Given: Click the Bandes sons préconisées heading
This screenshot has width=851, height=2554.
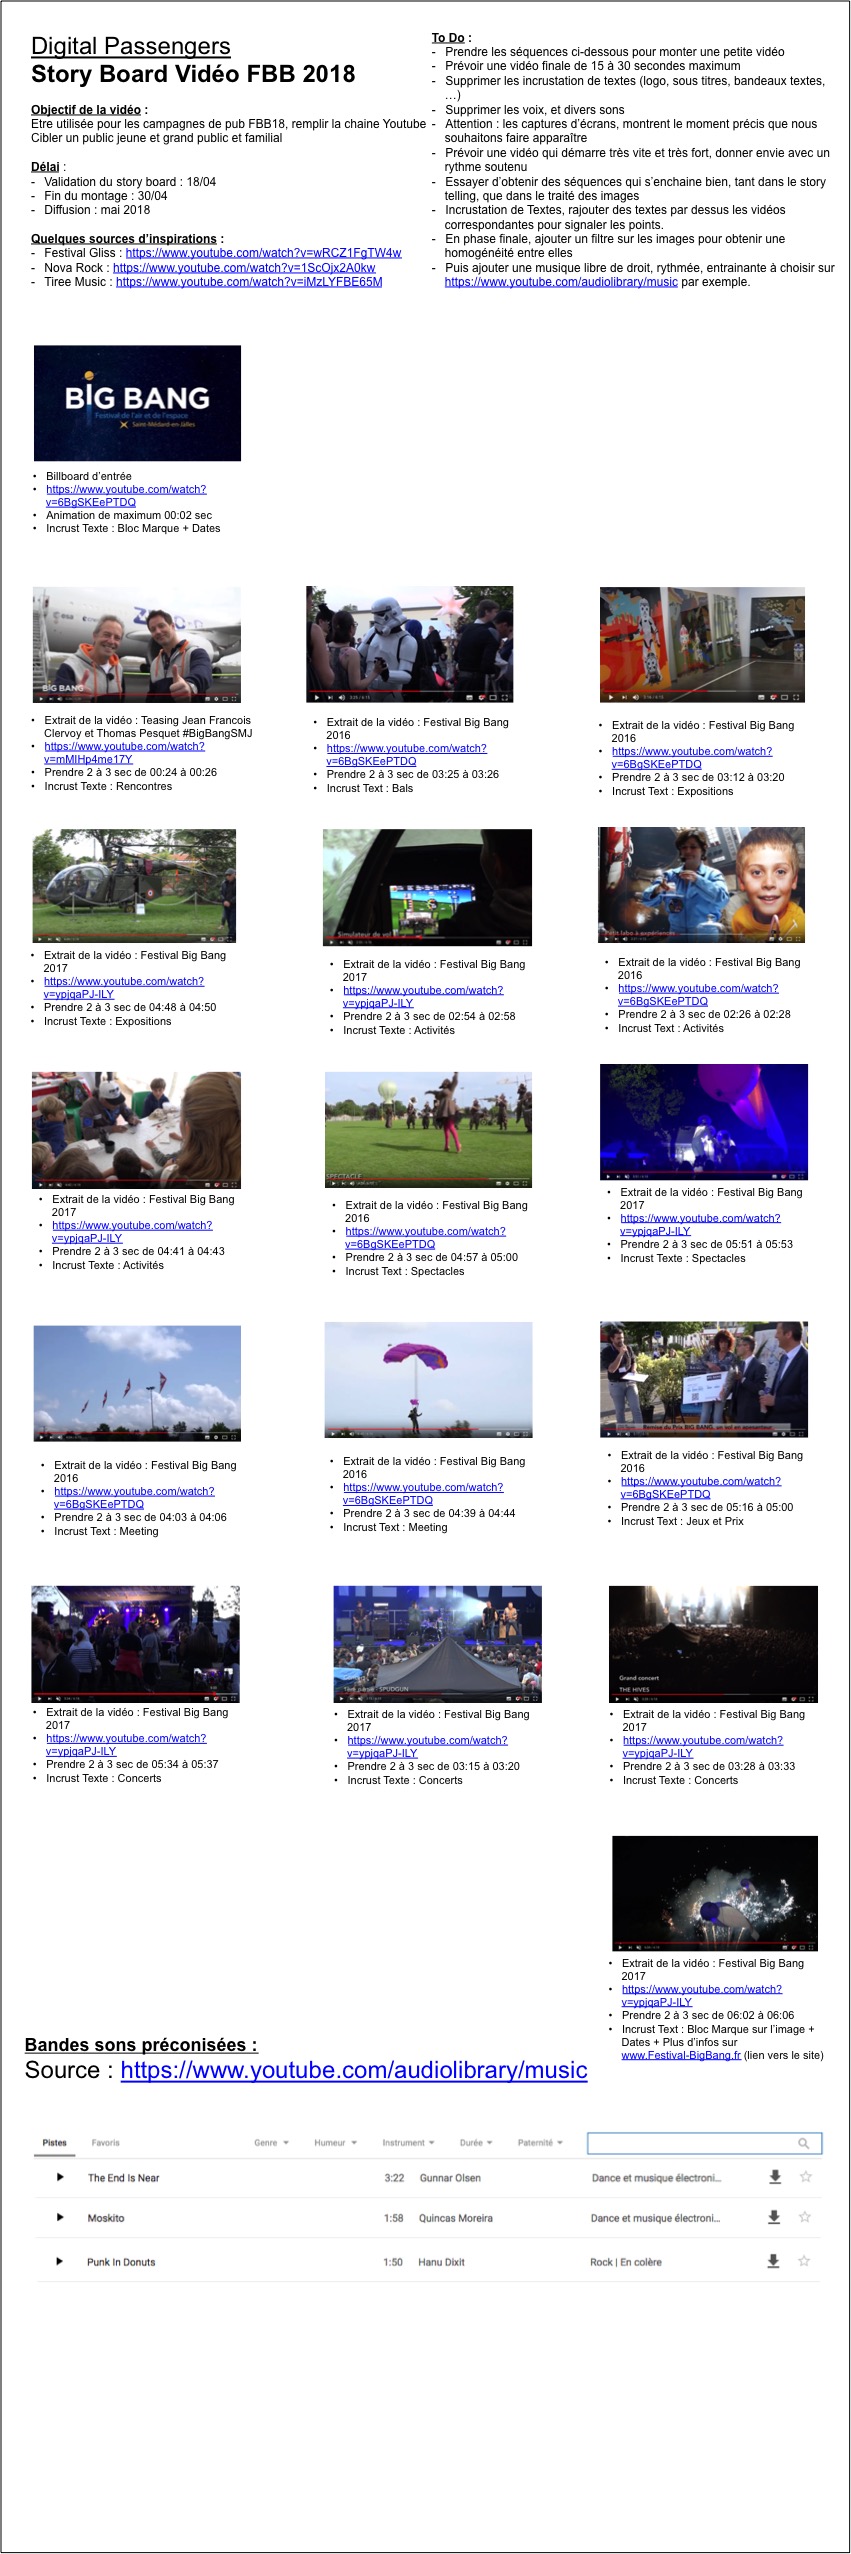Looking at the screenshot, I should (x=141, y=2045).
